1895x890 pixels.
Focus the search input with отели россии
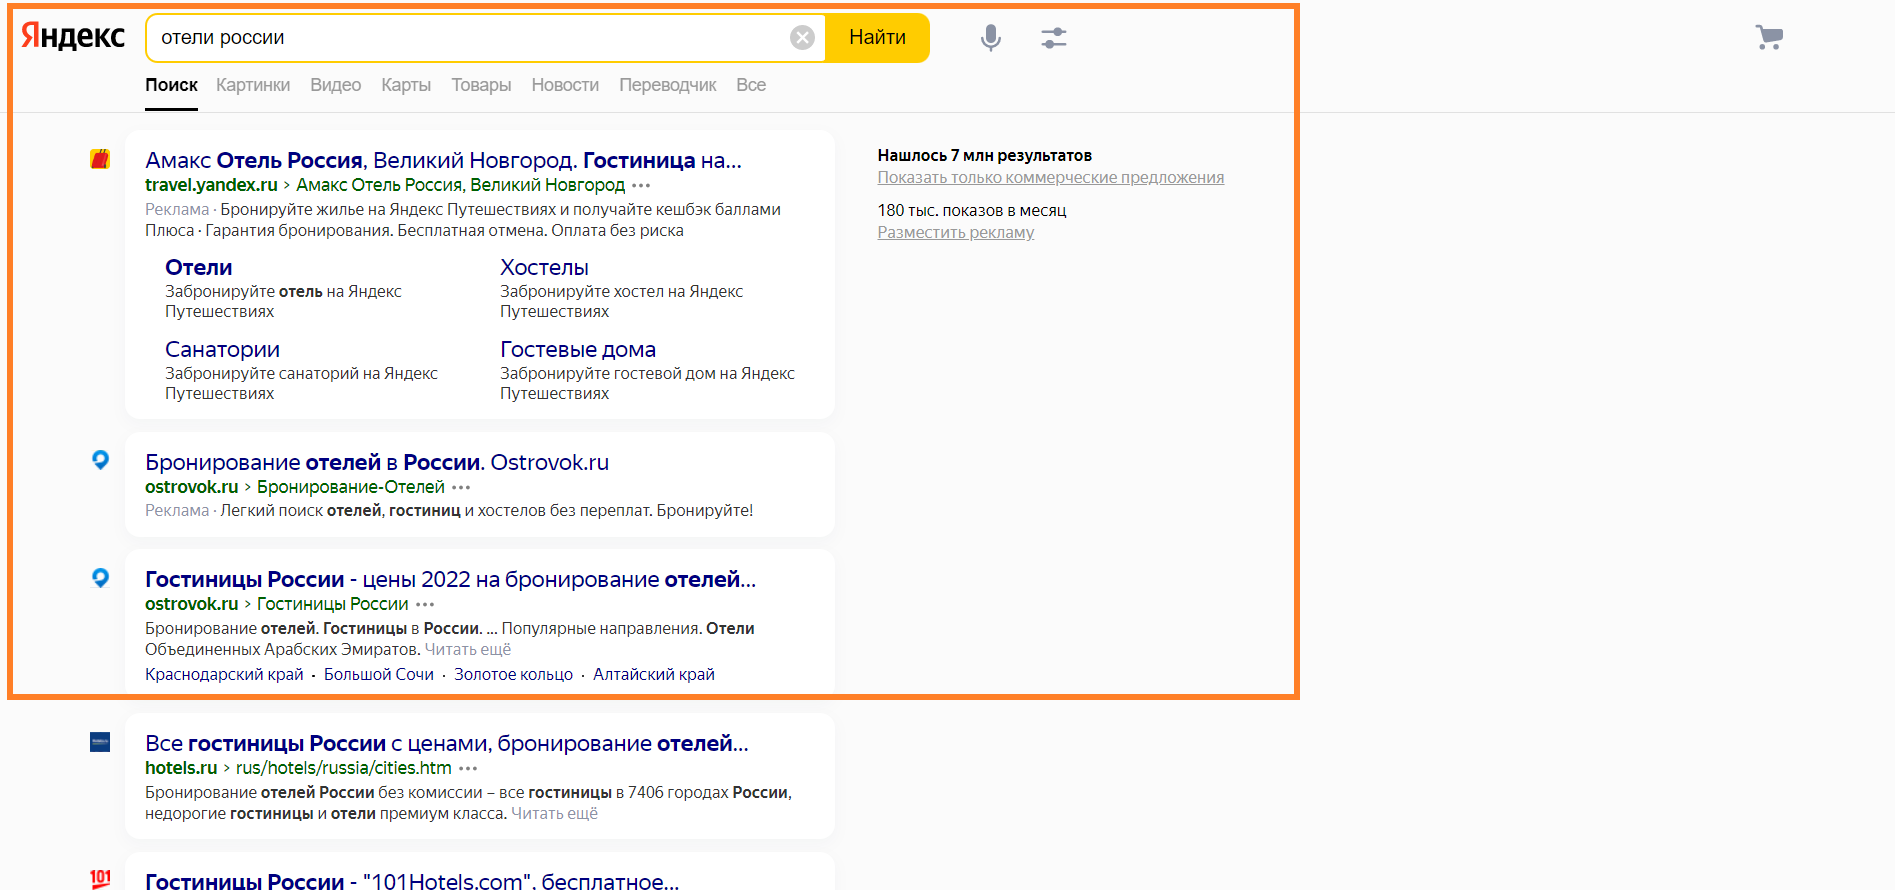click(470, 38)
